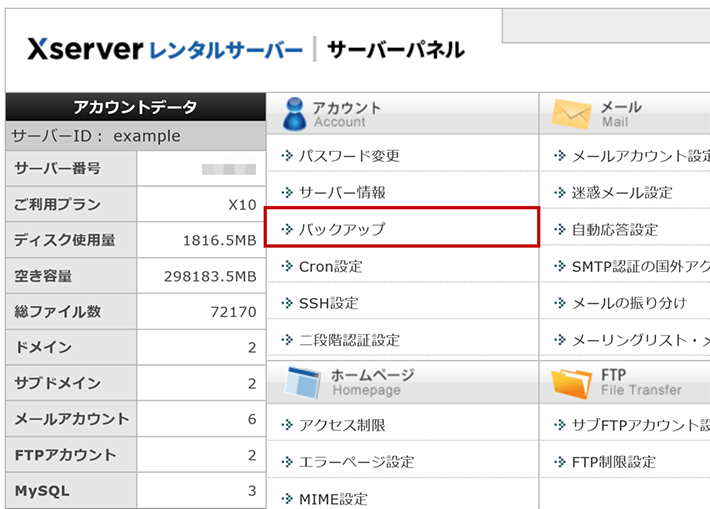This screenshot has width=710, height=509.
Task: Go to Cron設定
Action: pos(331,266)
